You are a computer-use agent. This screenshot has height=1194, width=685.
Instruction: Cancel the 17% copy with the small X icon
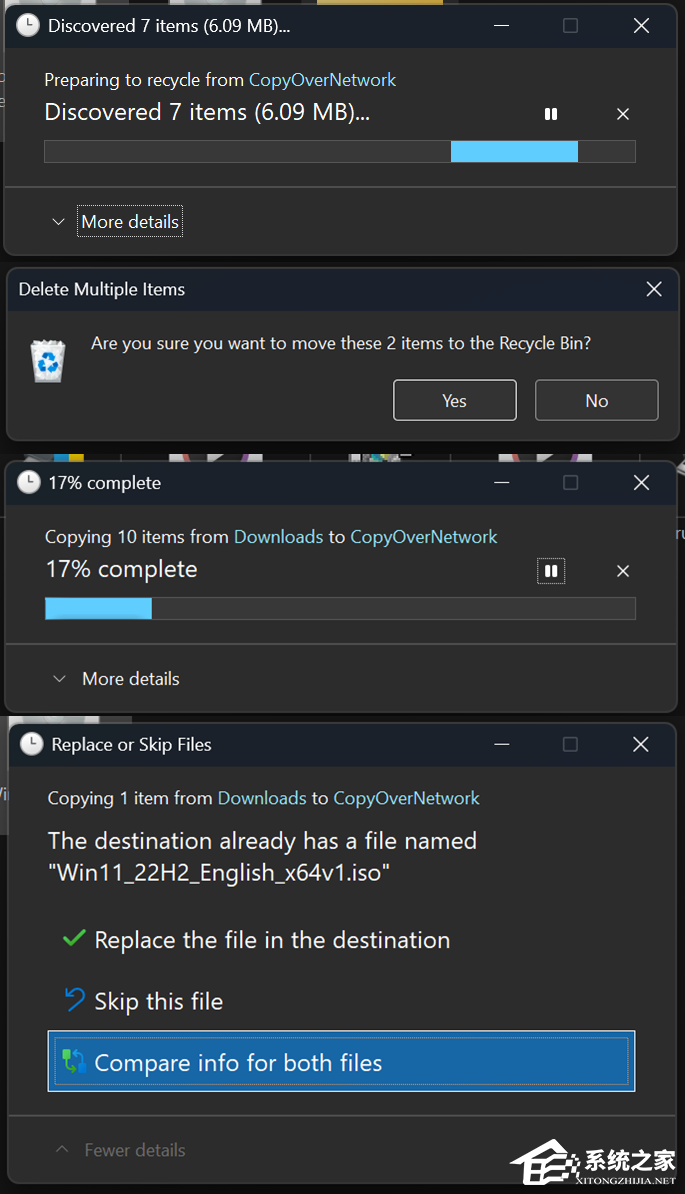coord(622,570)
